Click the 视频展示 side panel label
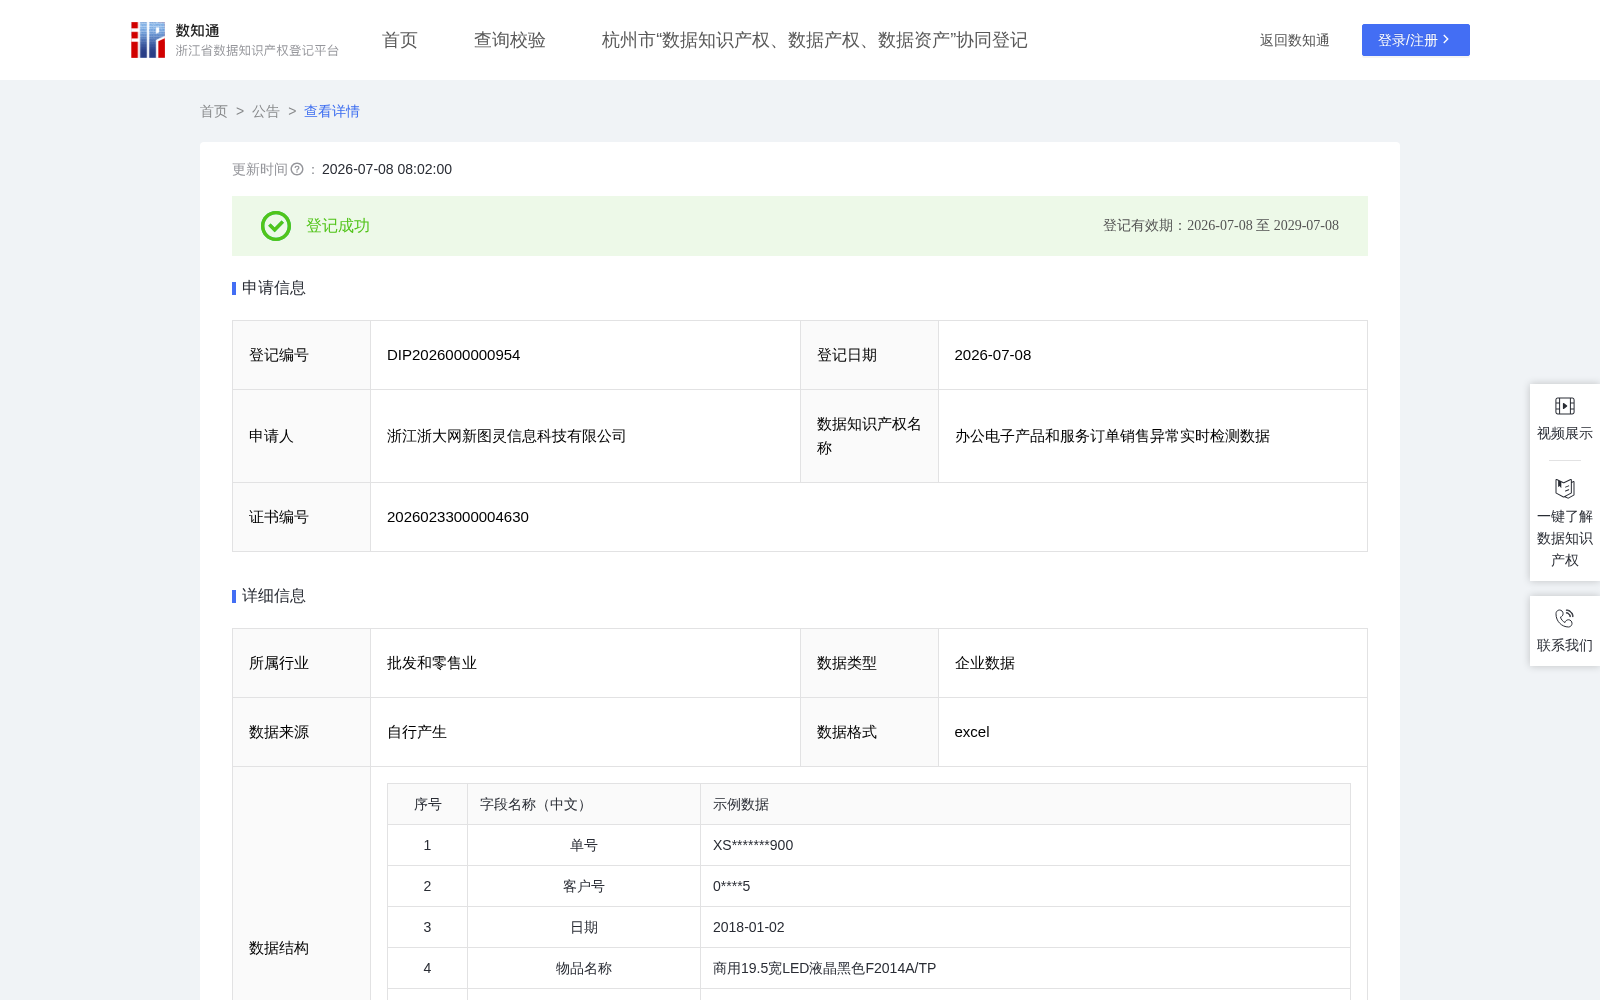 [x=1565, y=433]
